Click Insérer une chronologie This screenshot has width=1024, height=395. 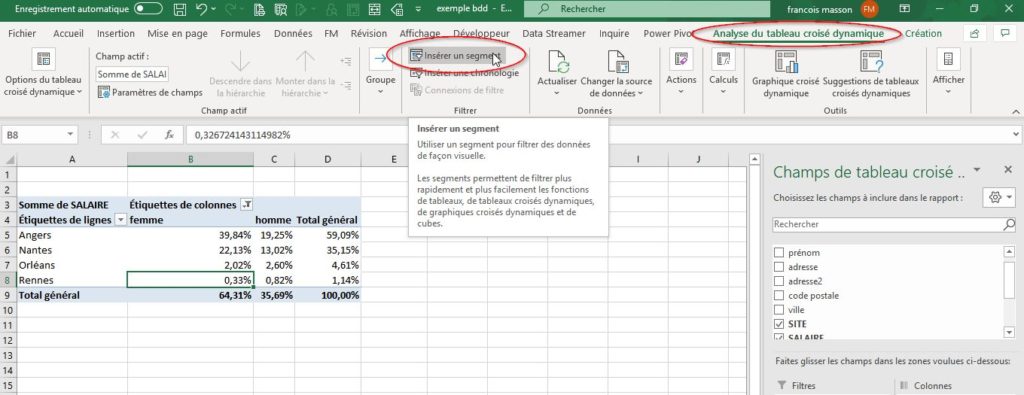coord(464,73)
